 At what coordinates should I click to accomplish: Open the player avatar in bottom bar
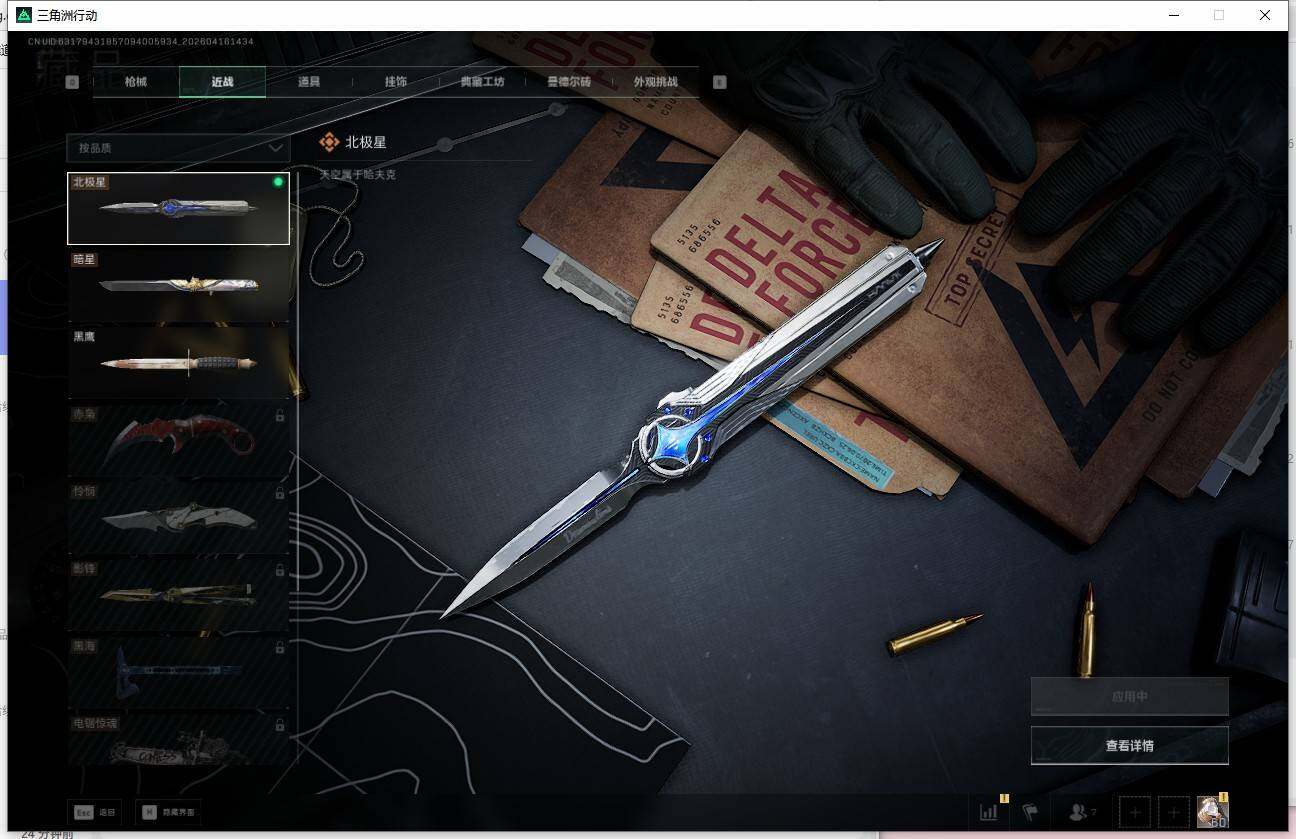pos(1212,811)
